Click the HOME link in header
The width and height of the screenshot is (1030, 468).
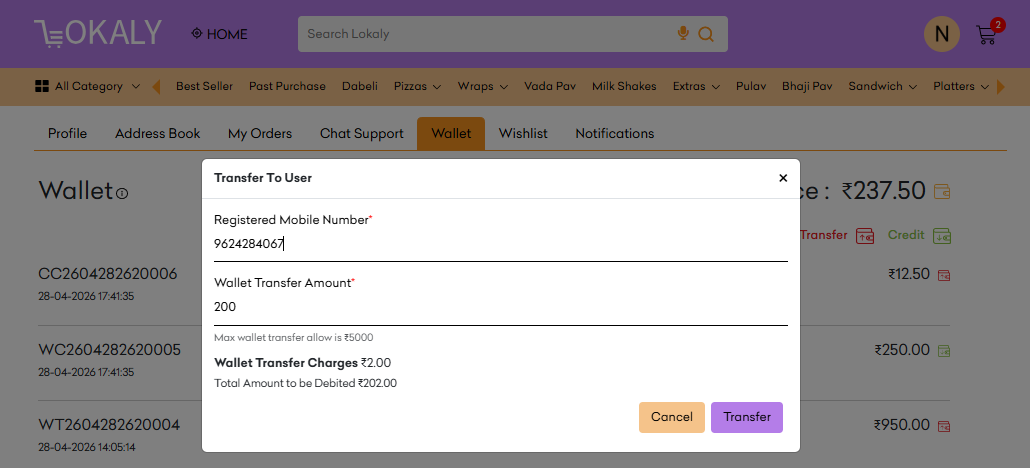[227, 34]
